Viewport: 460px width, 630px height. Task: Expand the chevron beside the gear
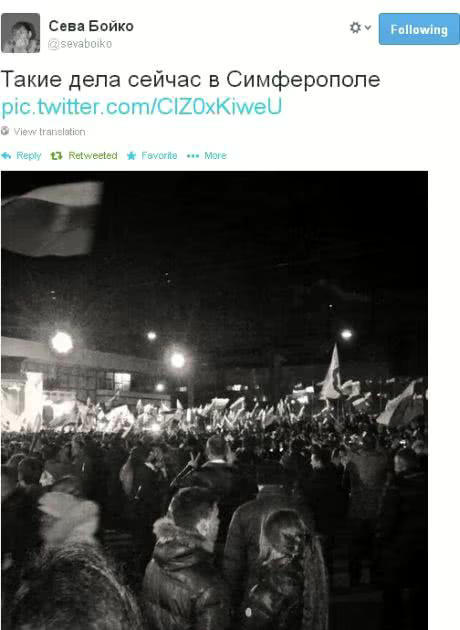[368, 28]
